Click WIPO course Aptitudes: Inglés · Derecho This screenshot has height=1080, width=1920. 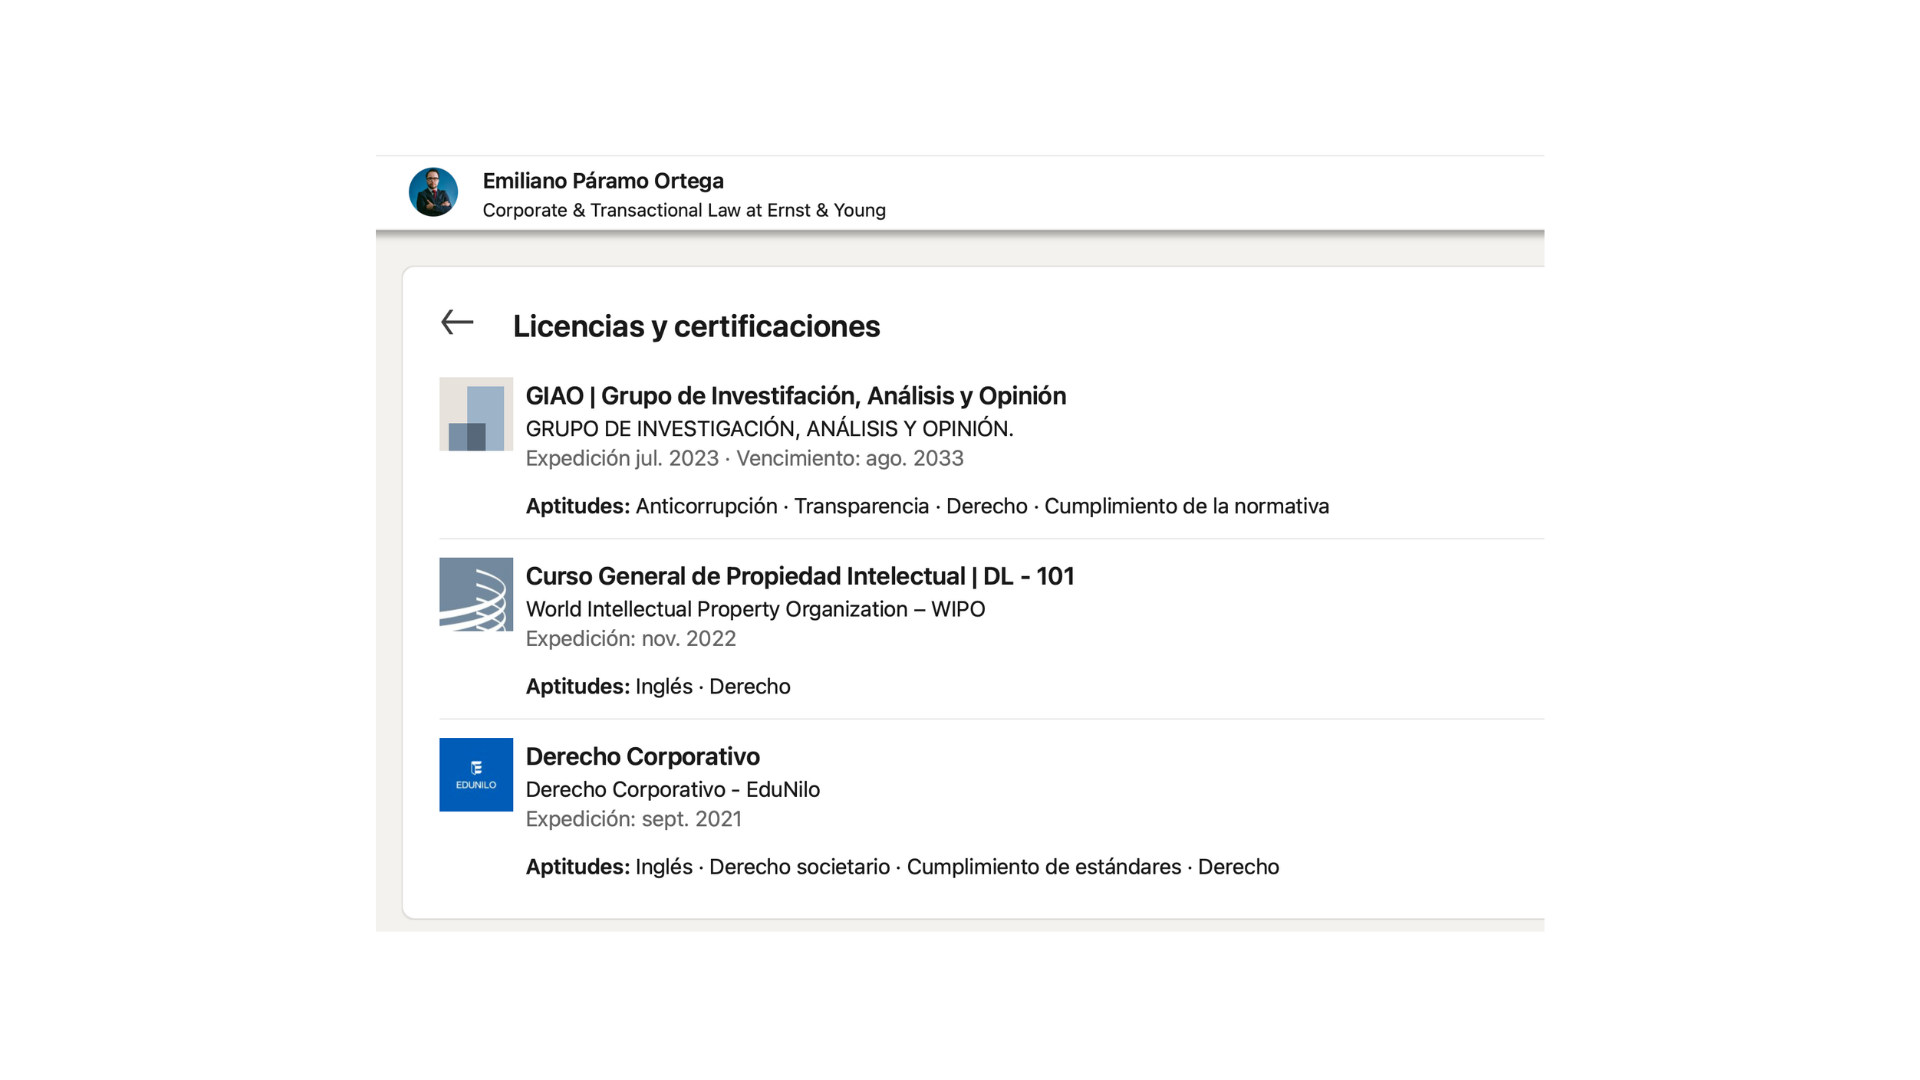tap(658, 686)
